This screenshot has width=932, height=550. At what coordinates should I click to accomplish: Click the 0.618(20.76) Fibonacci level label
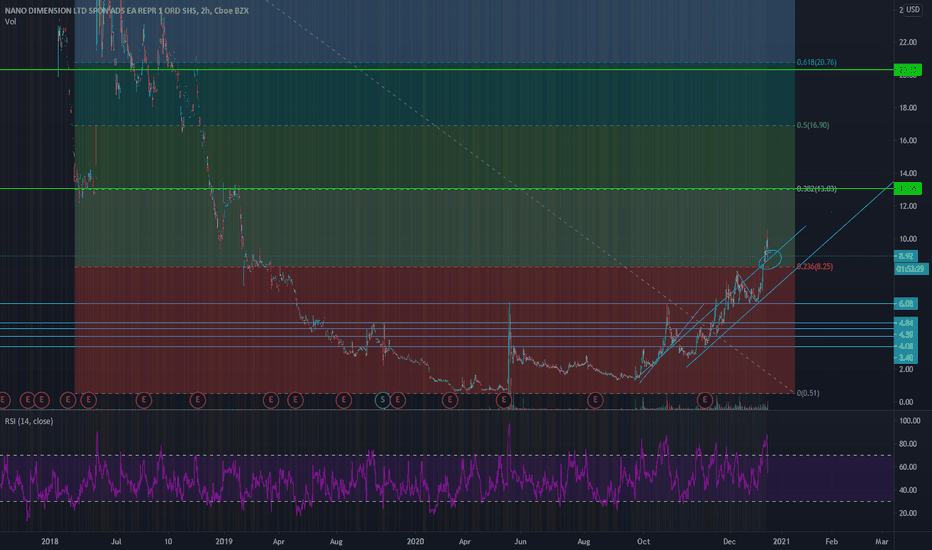coord(816,62)
